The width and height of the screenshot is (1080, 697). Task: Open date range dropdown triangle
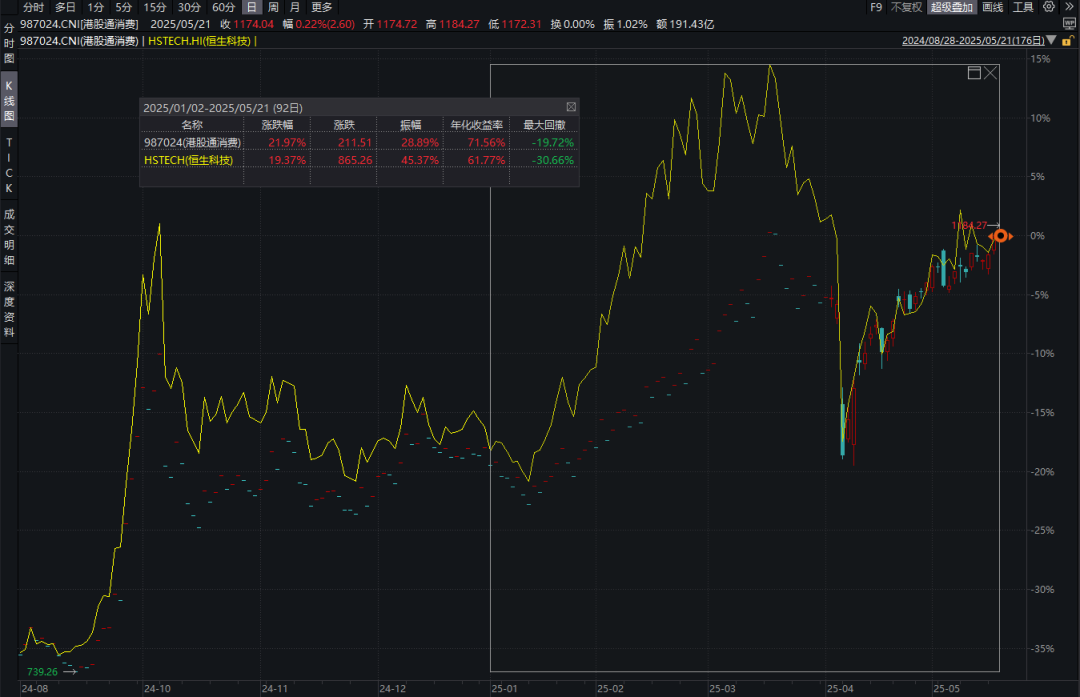point(1051,40)
